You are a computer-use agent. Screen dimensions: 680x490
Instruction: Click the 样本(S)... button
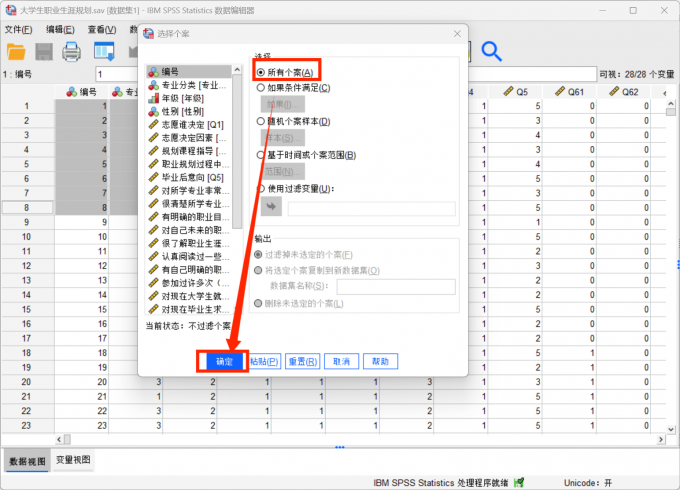click(x=282, y=138)
